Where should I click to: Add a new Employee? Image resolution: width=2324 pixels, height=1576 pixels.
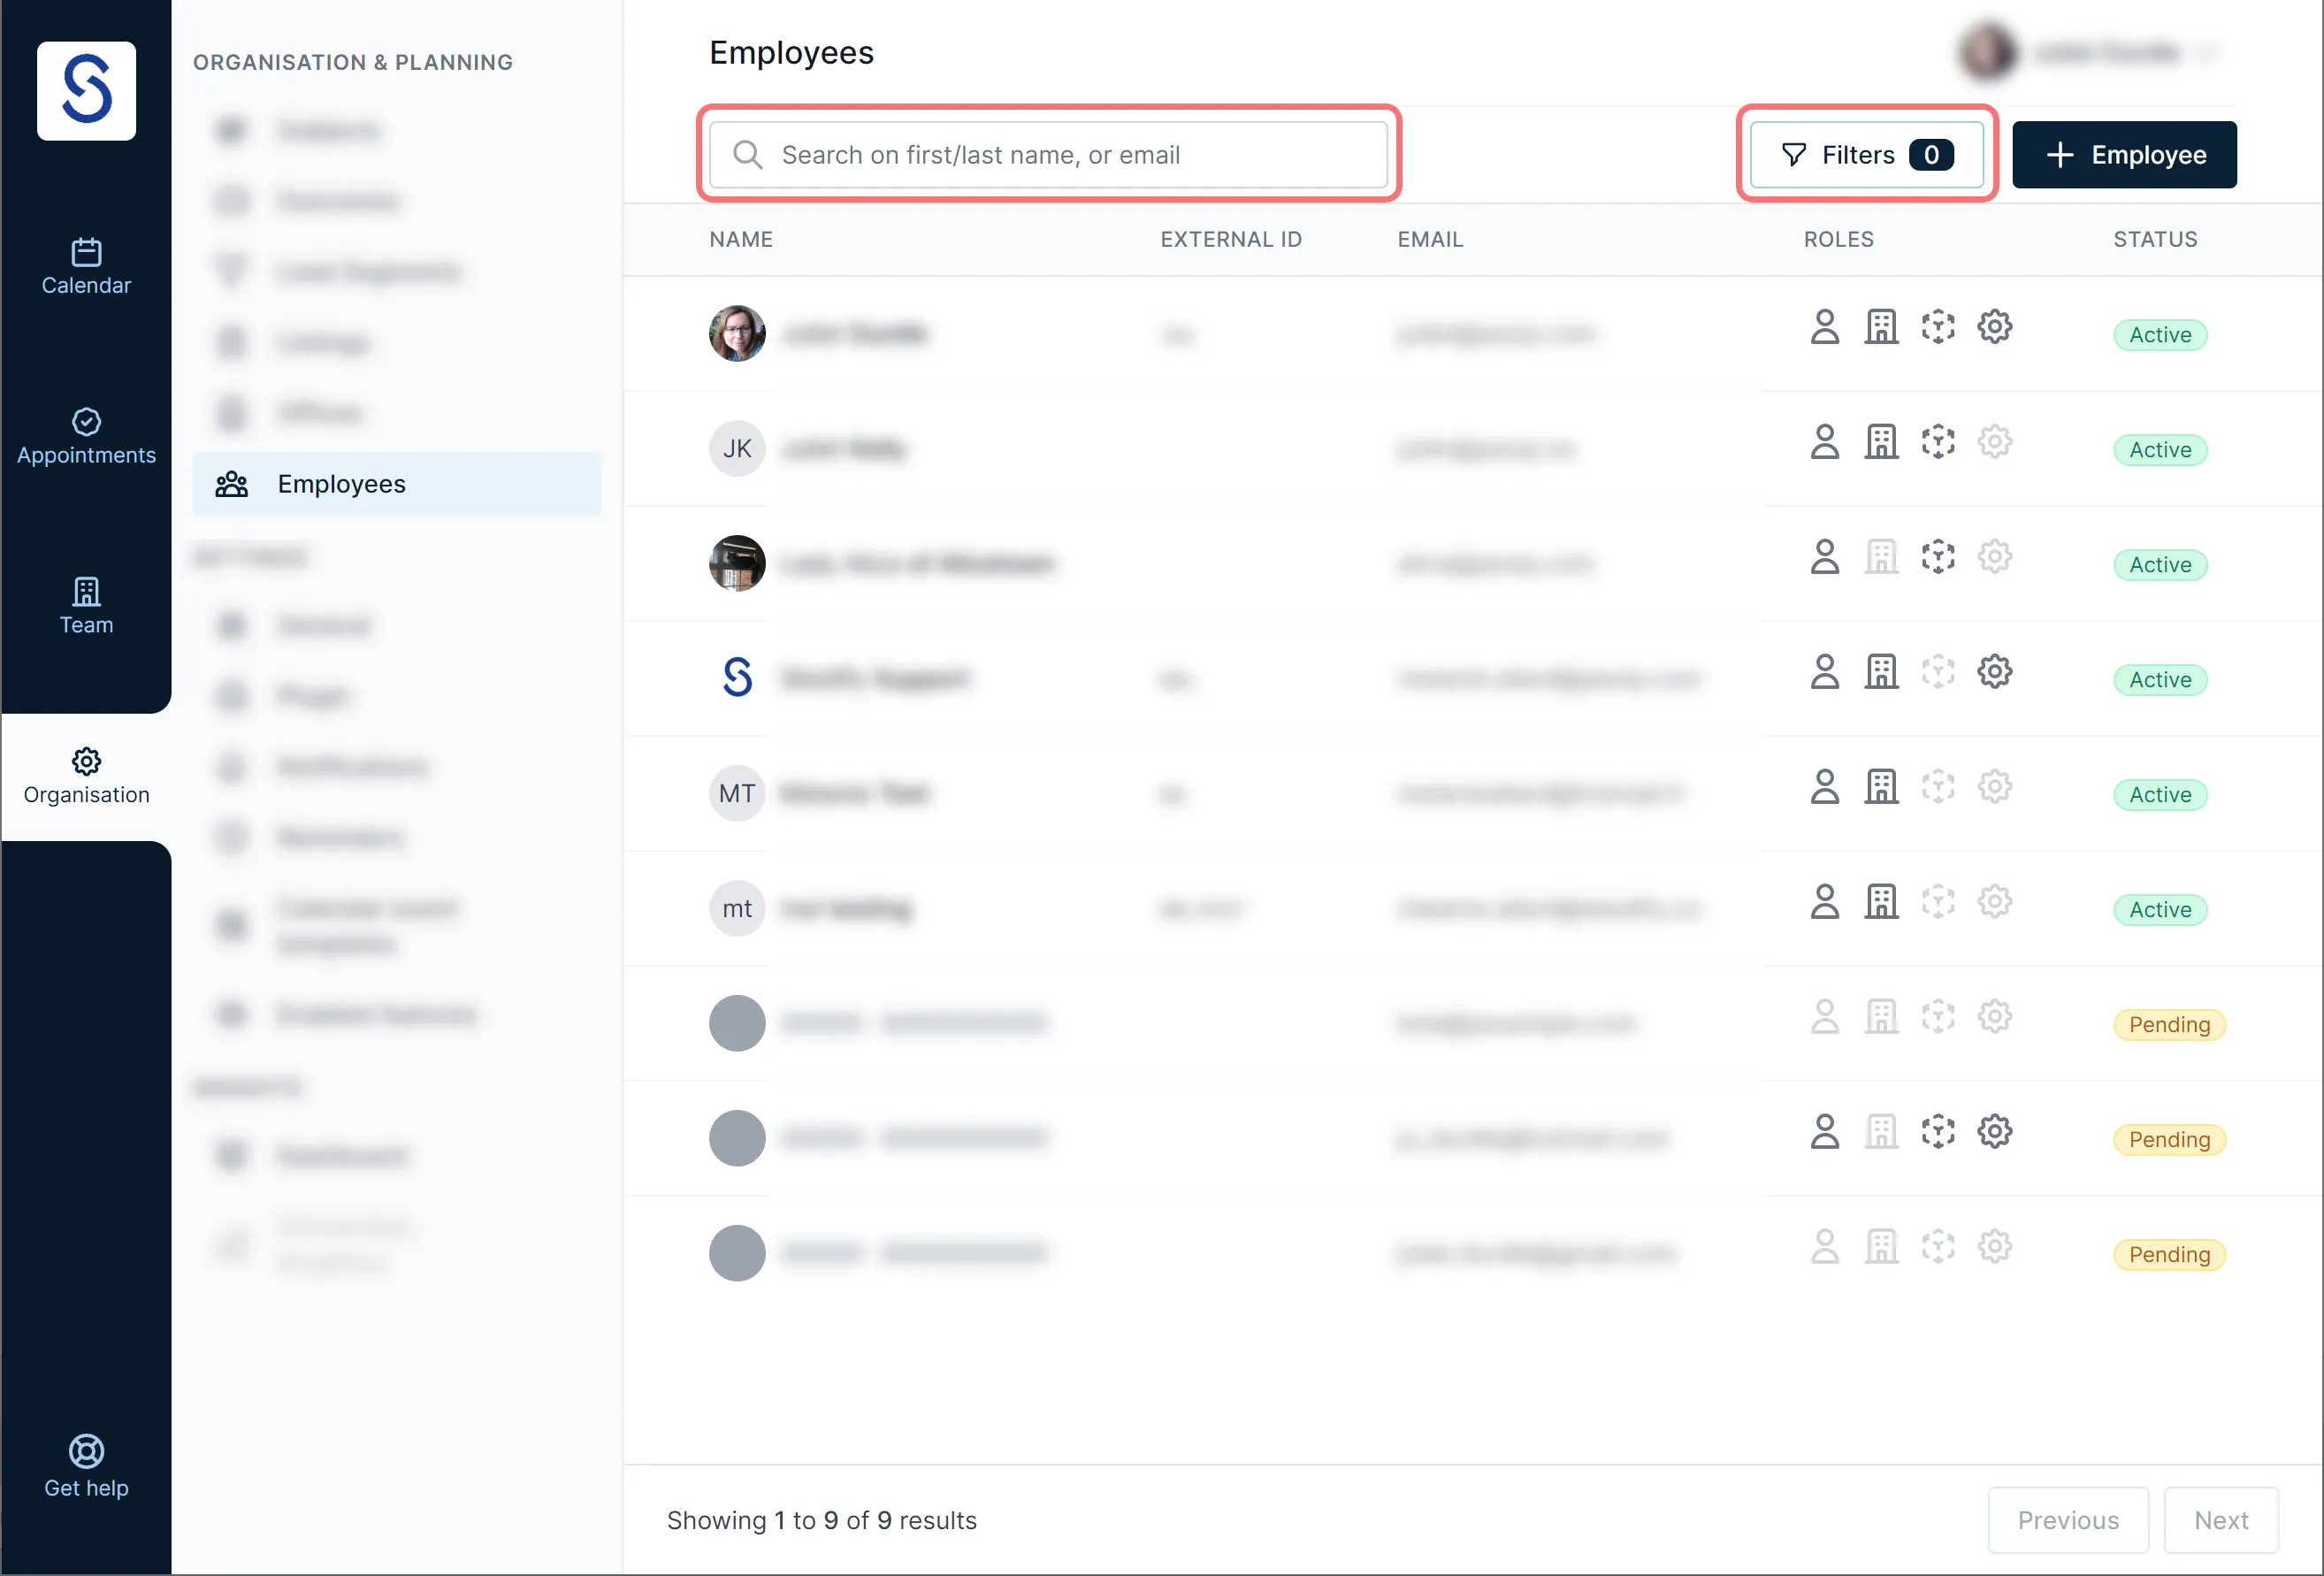pos(2124,155)
